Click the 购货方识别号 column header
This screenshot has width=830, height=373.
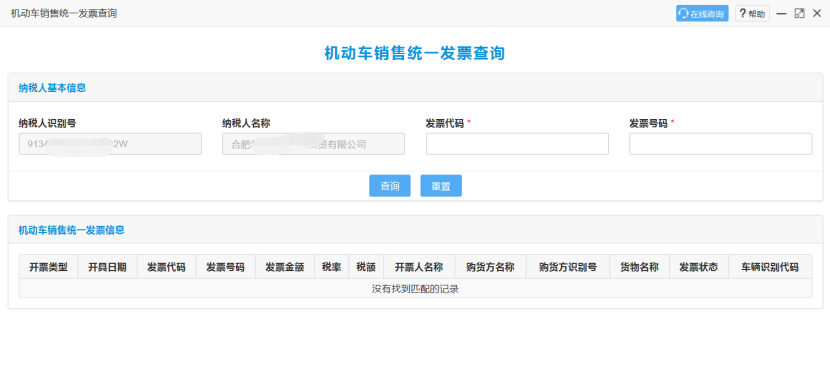(568, 267)
